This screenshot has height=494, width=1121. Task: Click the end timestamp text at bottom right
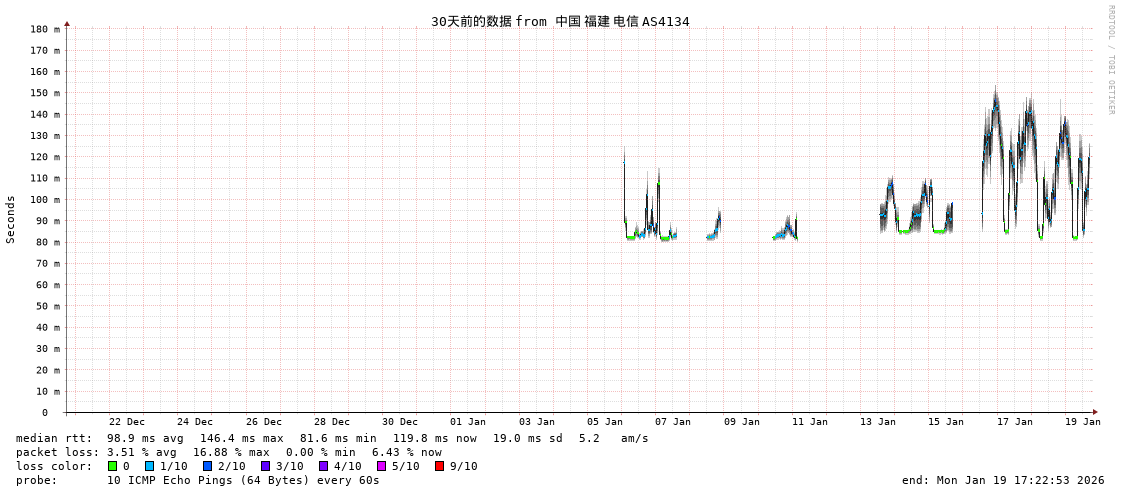(1003, 480)
